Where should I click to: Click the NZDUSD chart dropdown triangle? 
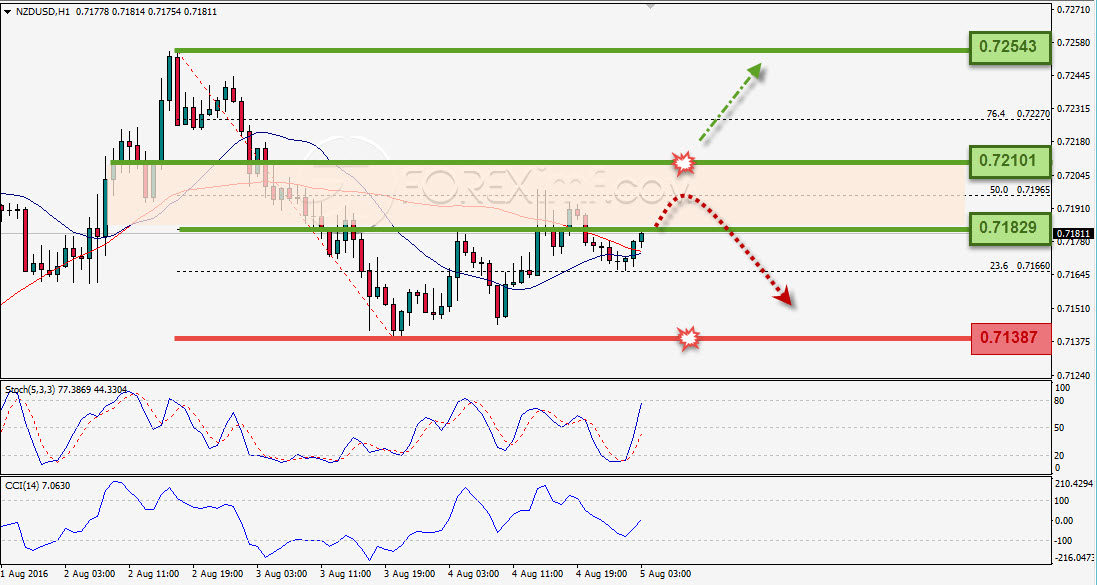(x=7, y=12)
